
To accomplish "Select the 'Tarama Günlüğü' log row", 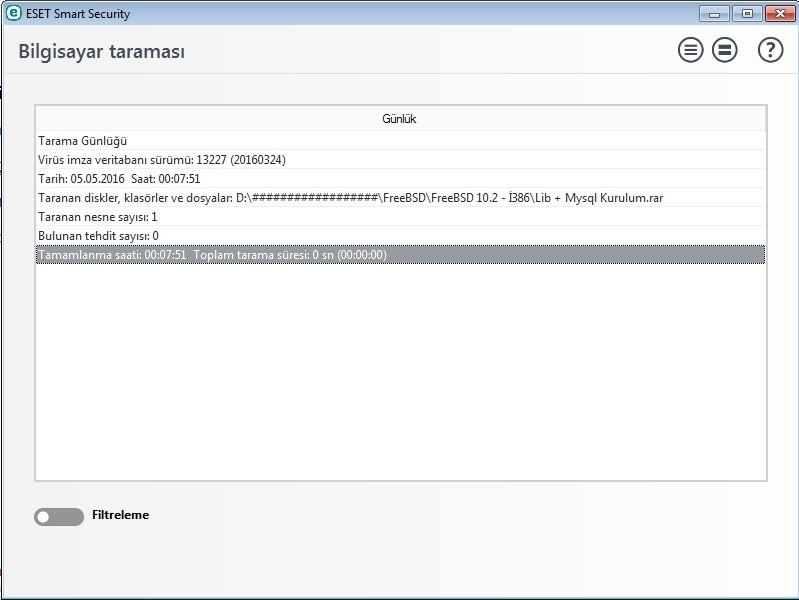I will (401, 141).
